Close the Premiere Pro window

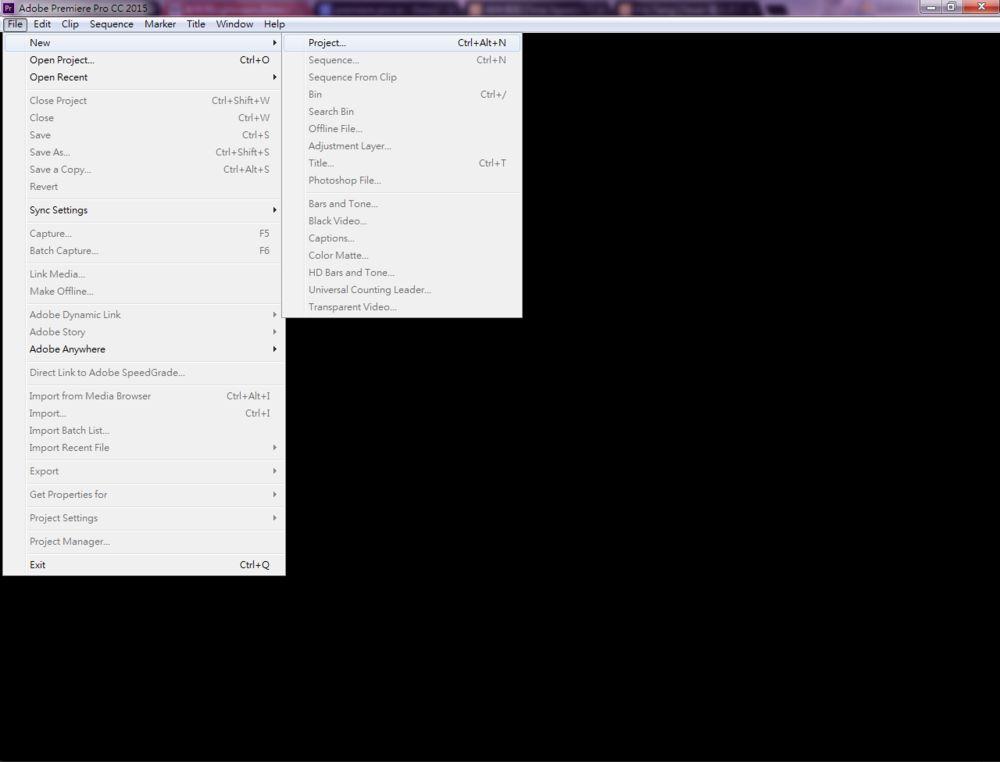click(x=981, y=6)
